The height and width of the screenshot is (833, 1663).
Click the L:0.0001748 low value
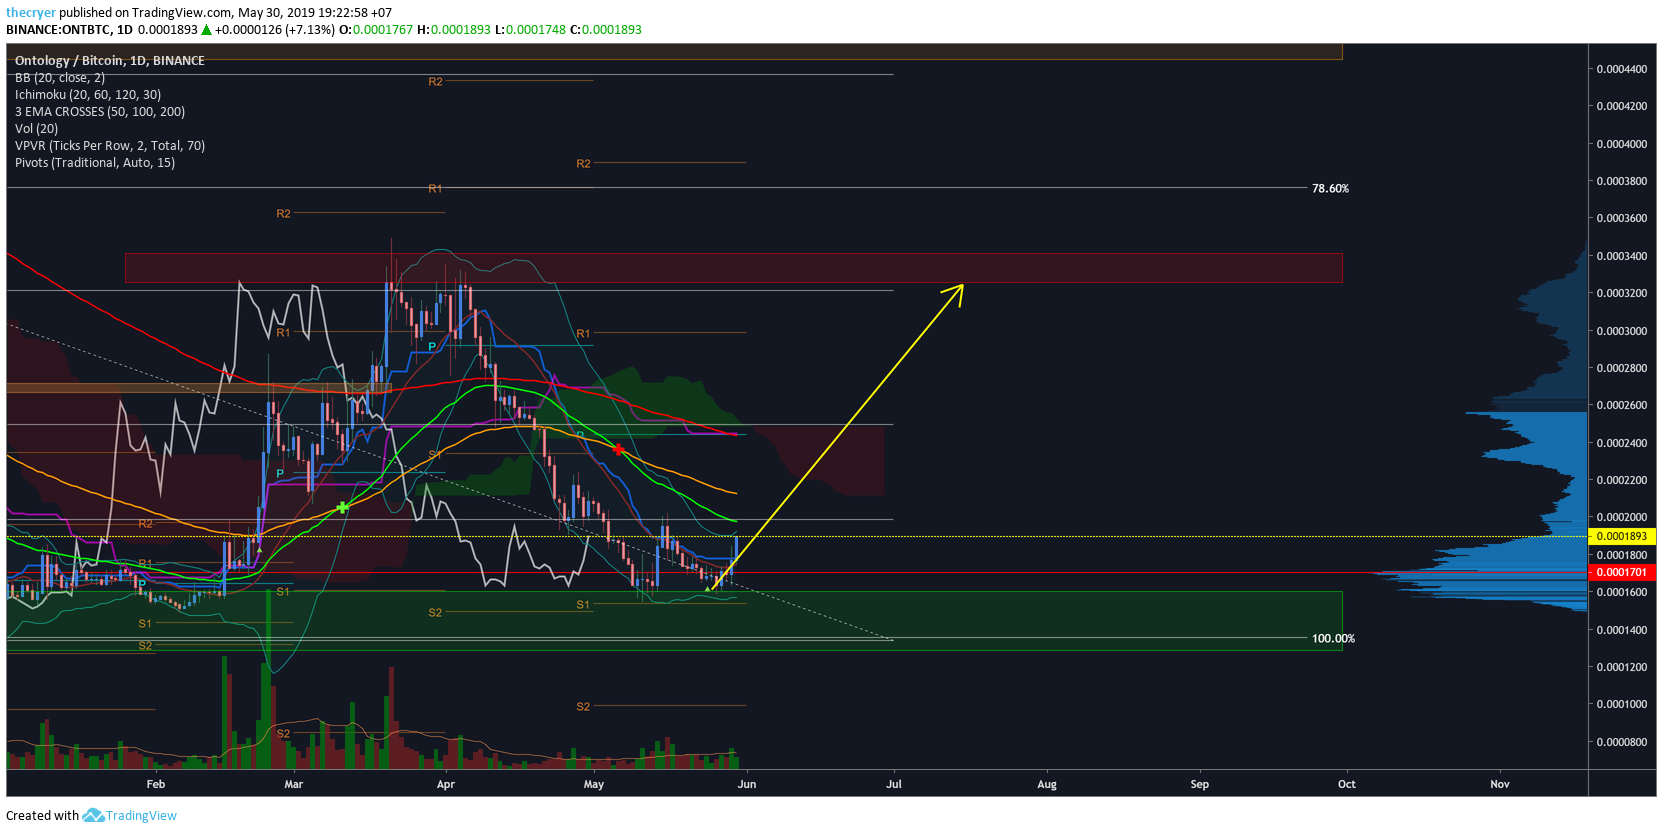tap(531, 30)
